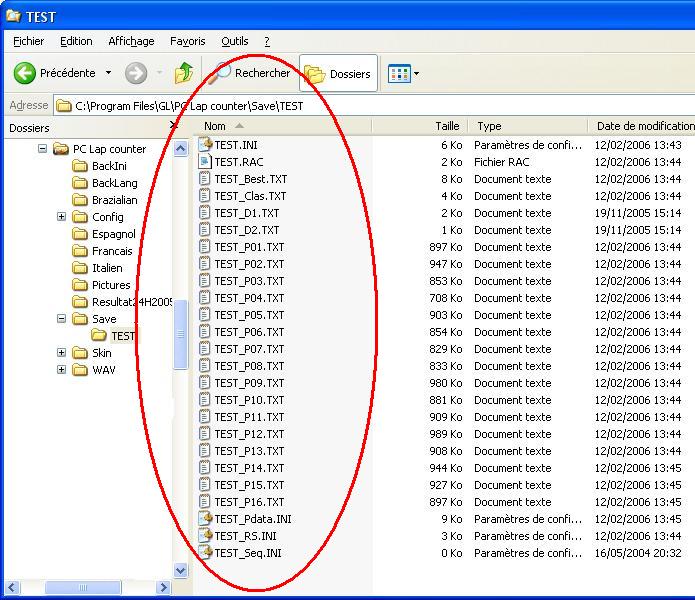This screenshot has height=600, width=695.
Task: Select TEST_P09.TXT file icon
Action: click(x=204, y=382)
